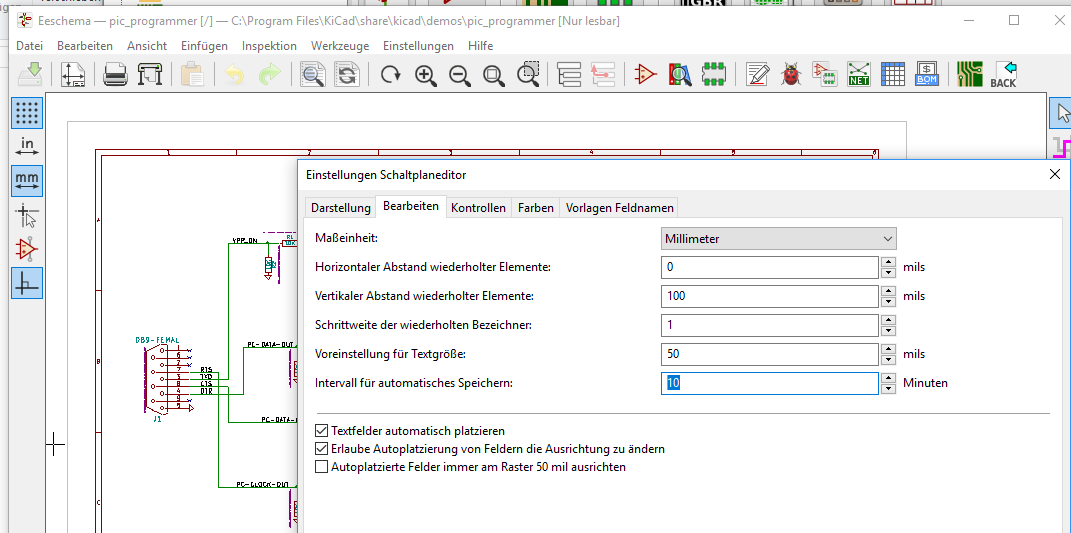The image size is (1071, 533).
Task: Open the Symbol library browser icon
Action: 680,74
